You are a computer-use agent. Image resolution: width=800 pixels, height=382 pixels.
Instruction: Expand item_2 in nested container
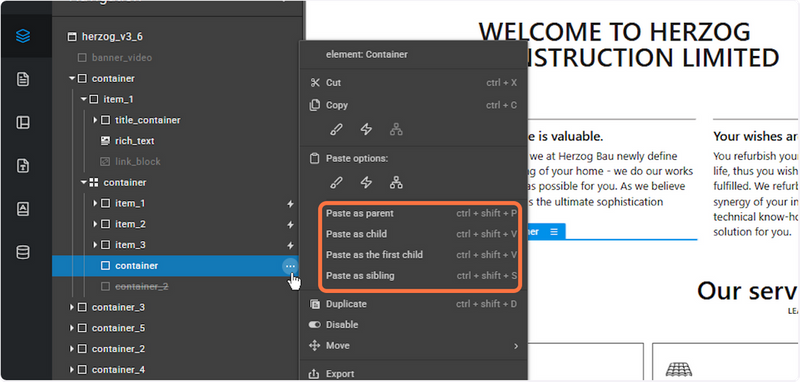pos(95,224)
